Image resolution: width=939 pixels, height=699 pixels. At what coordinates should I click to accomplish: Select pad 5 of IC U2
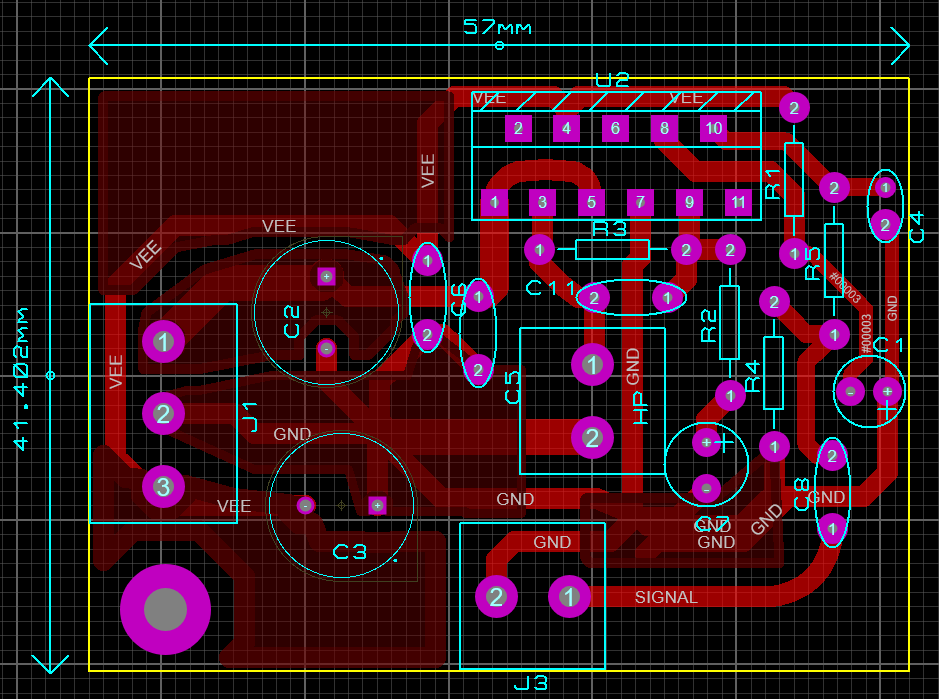click(591, 202)
